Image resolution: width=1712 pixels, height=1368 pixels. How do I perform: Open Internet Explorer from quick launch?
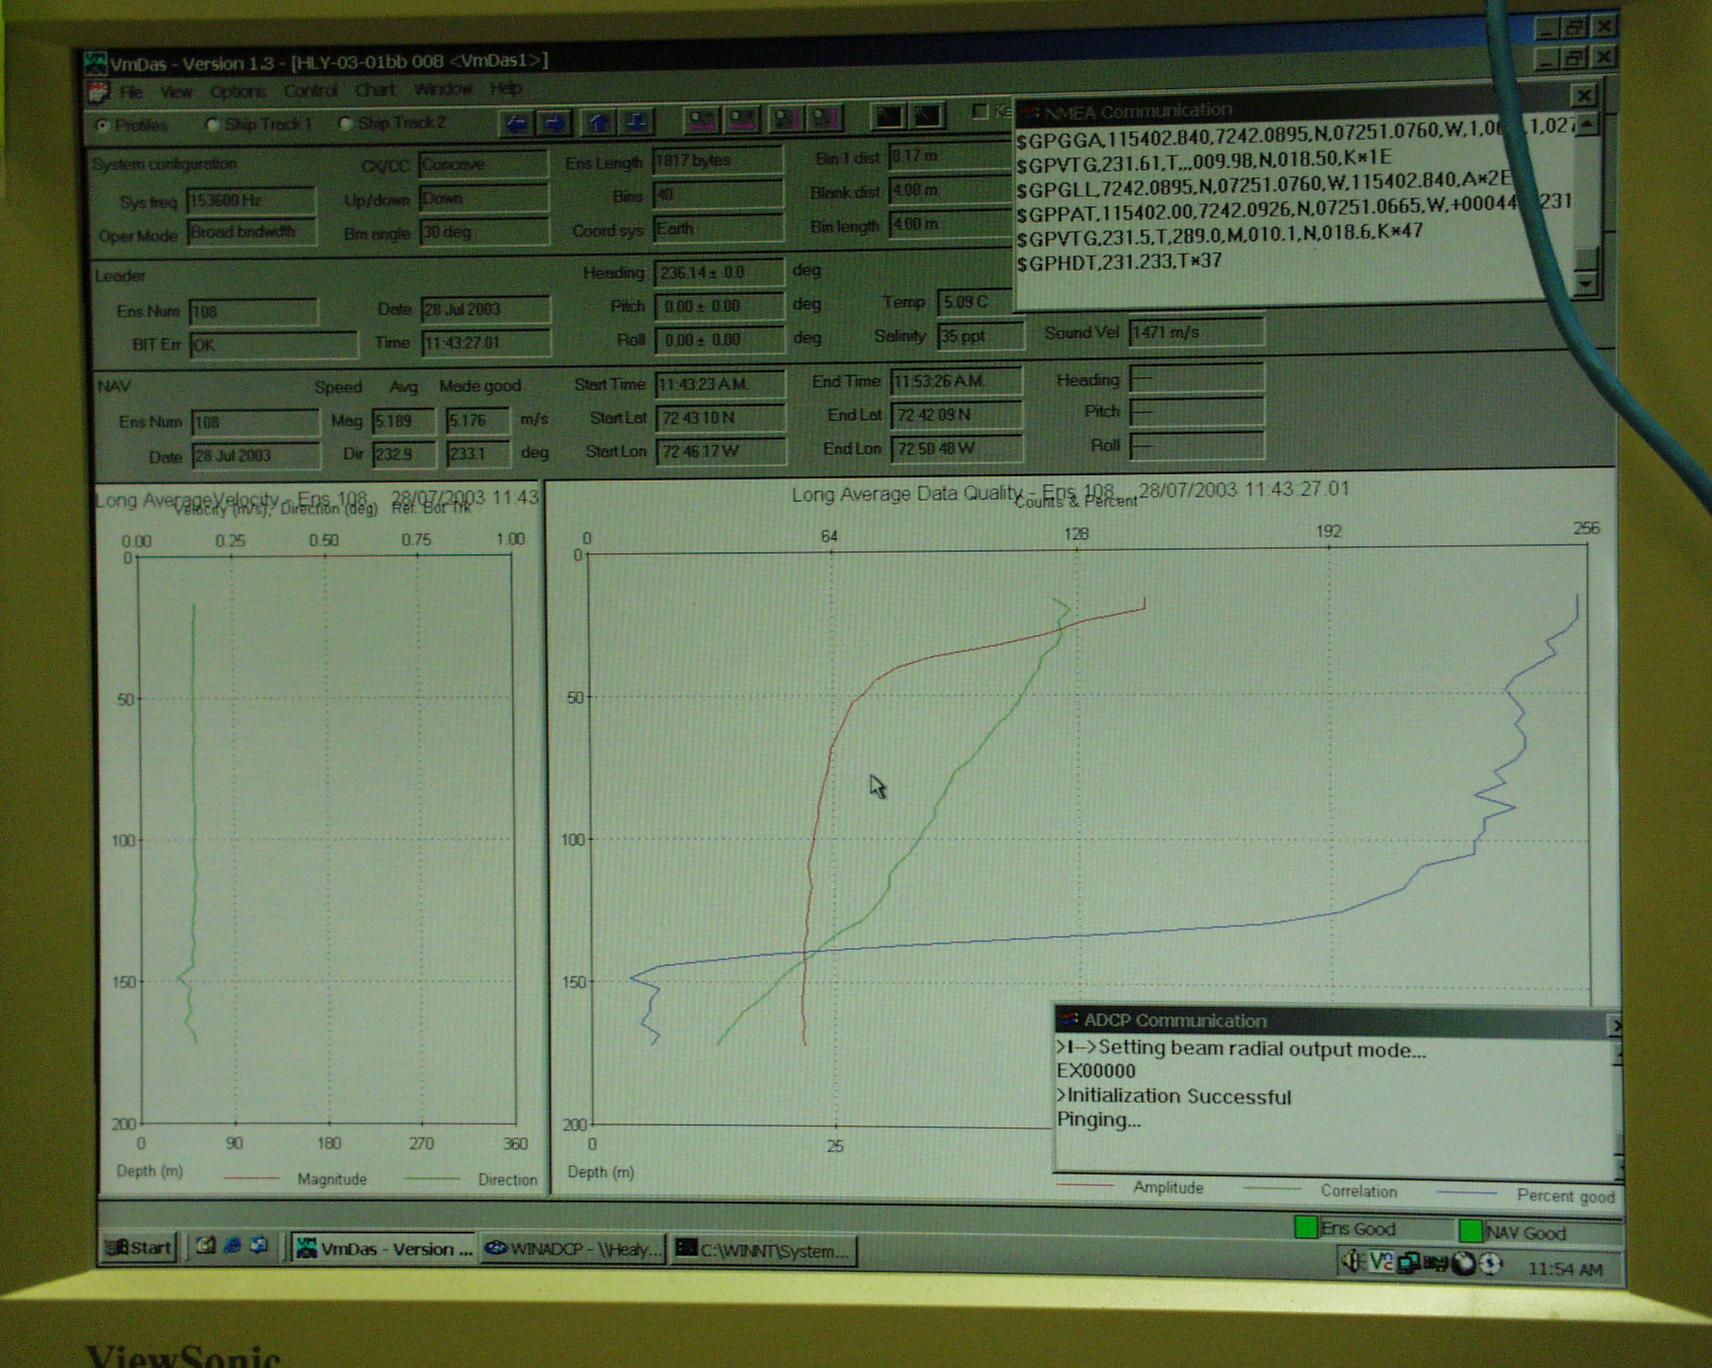[x=232, y=1246]
